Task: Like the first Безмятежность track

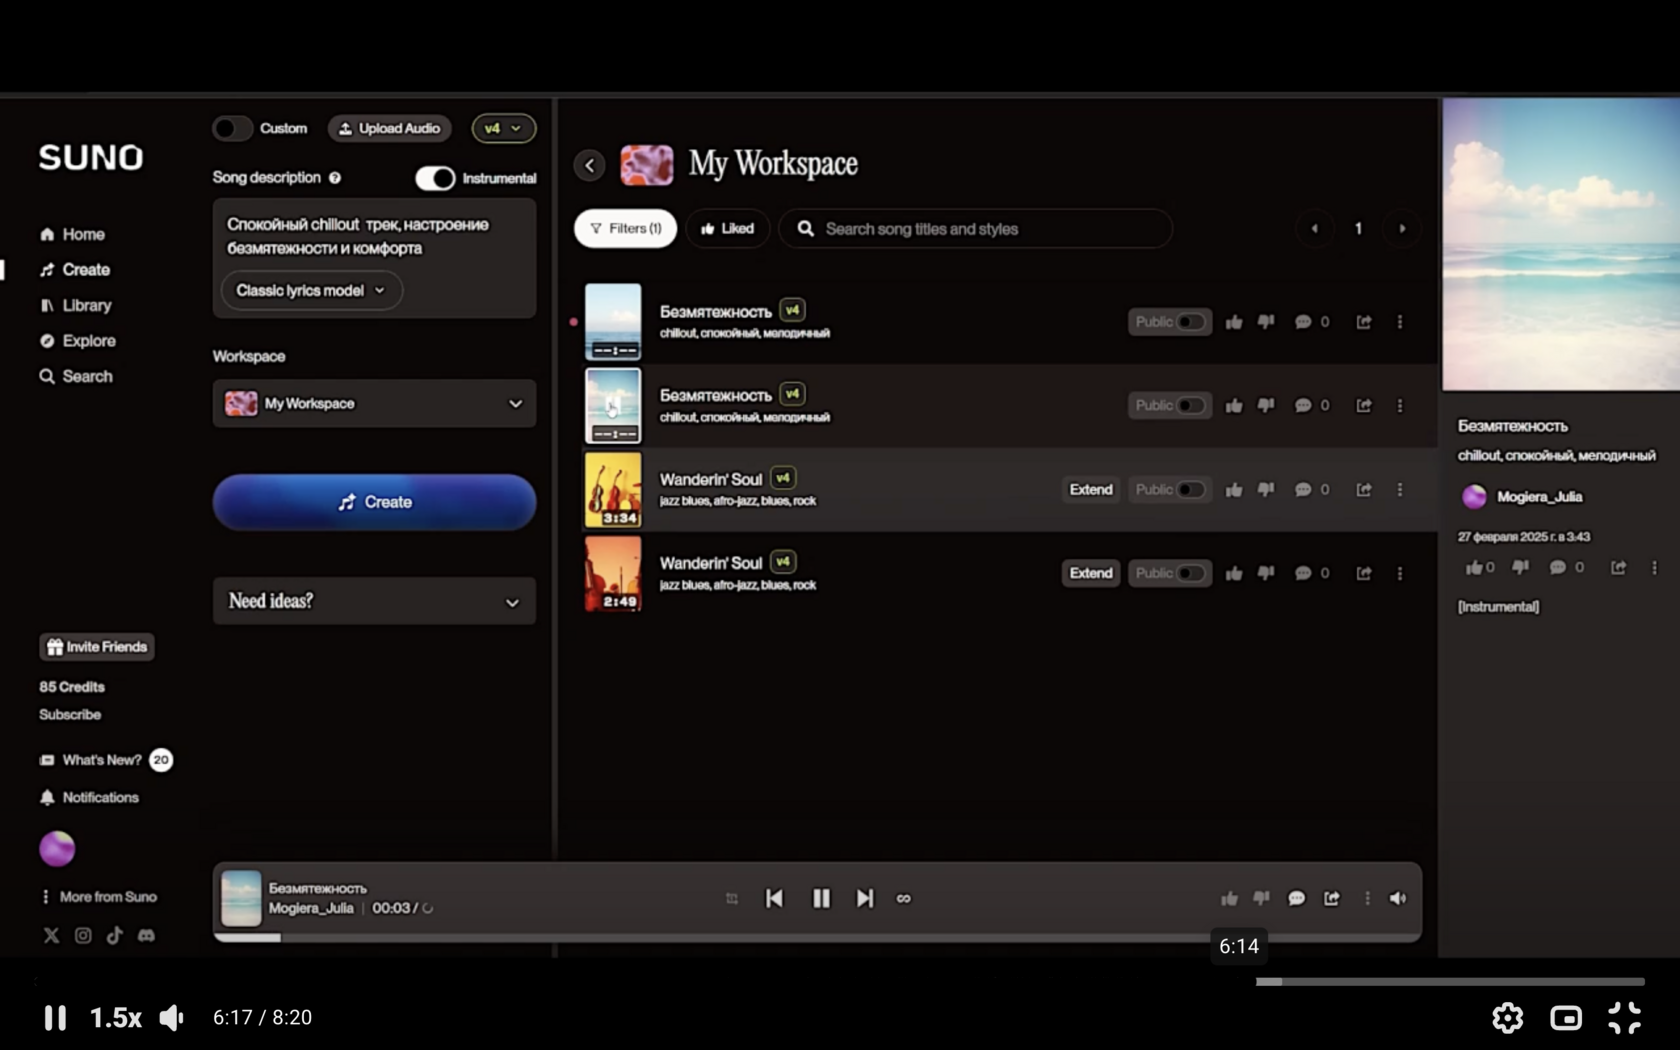Action: 1234,322
